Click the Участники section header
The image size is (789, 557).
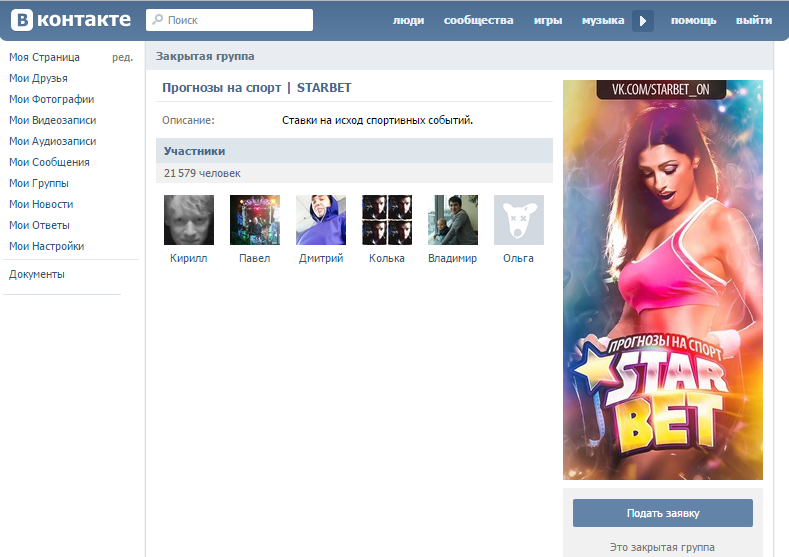pos(354,151)
